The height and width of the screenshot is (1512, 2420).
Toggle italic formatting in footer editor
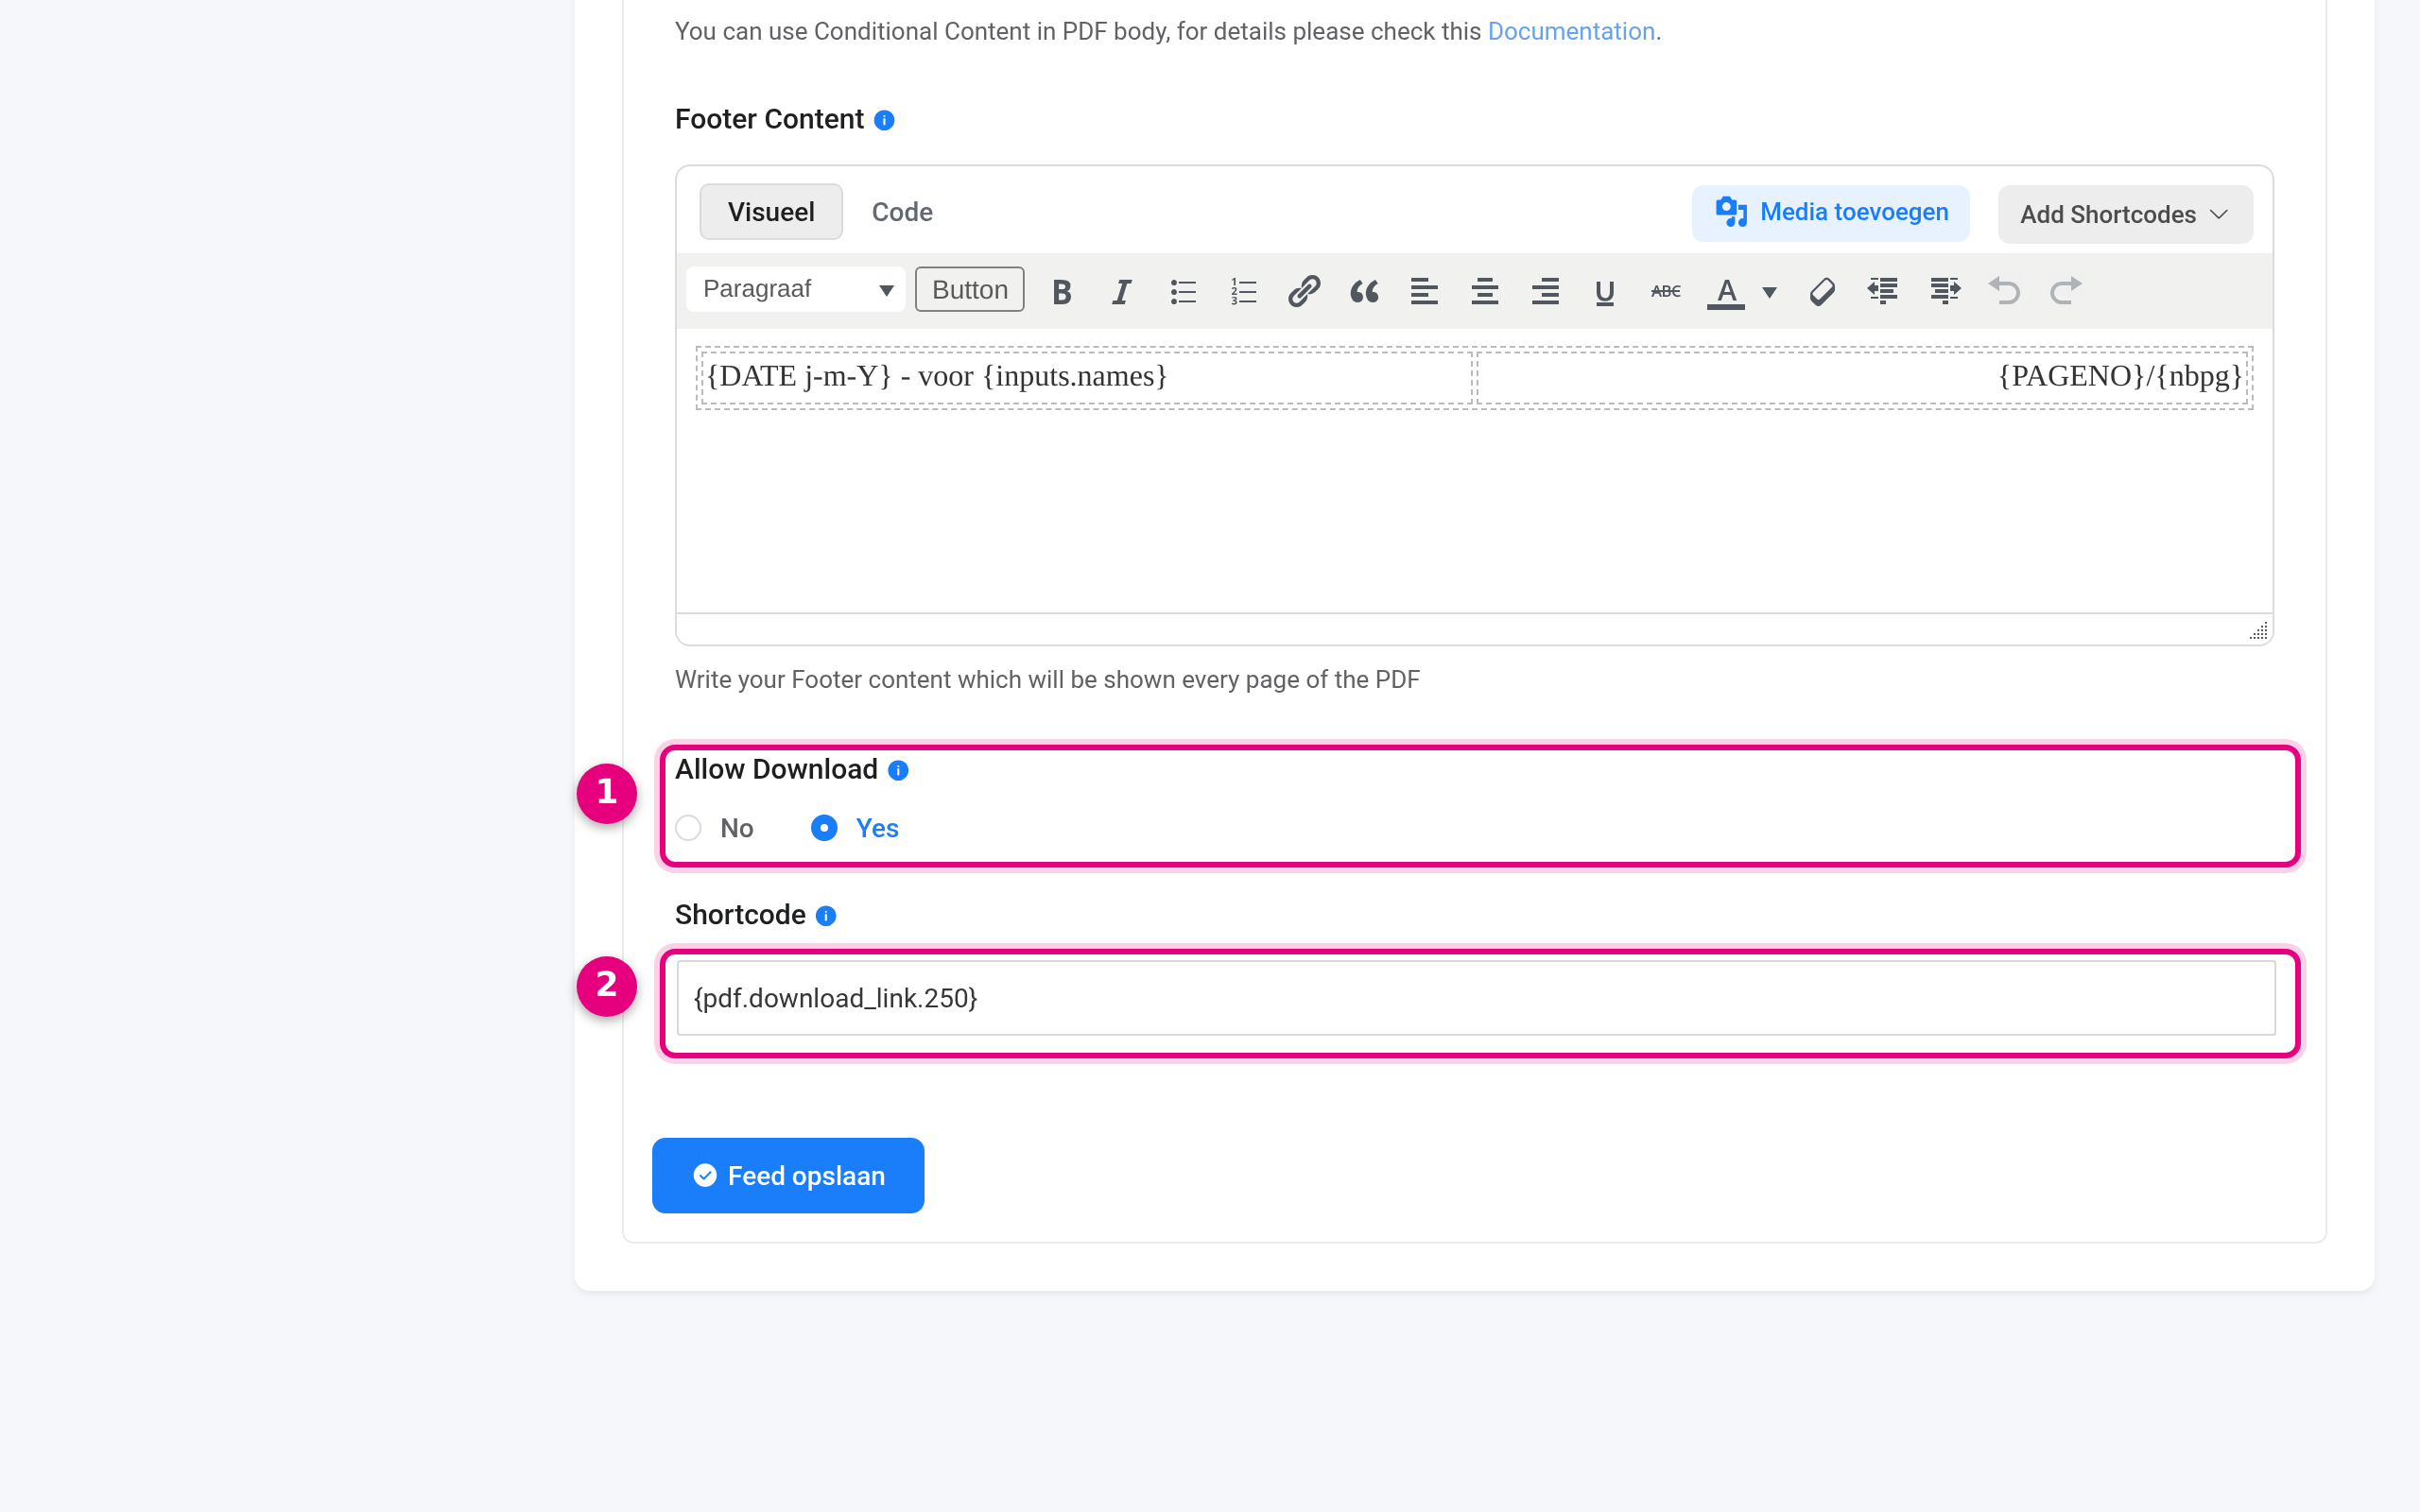[x=1122, y=291]
